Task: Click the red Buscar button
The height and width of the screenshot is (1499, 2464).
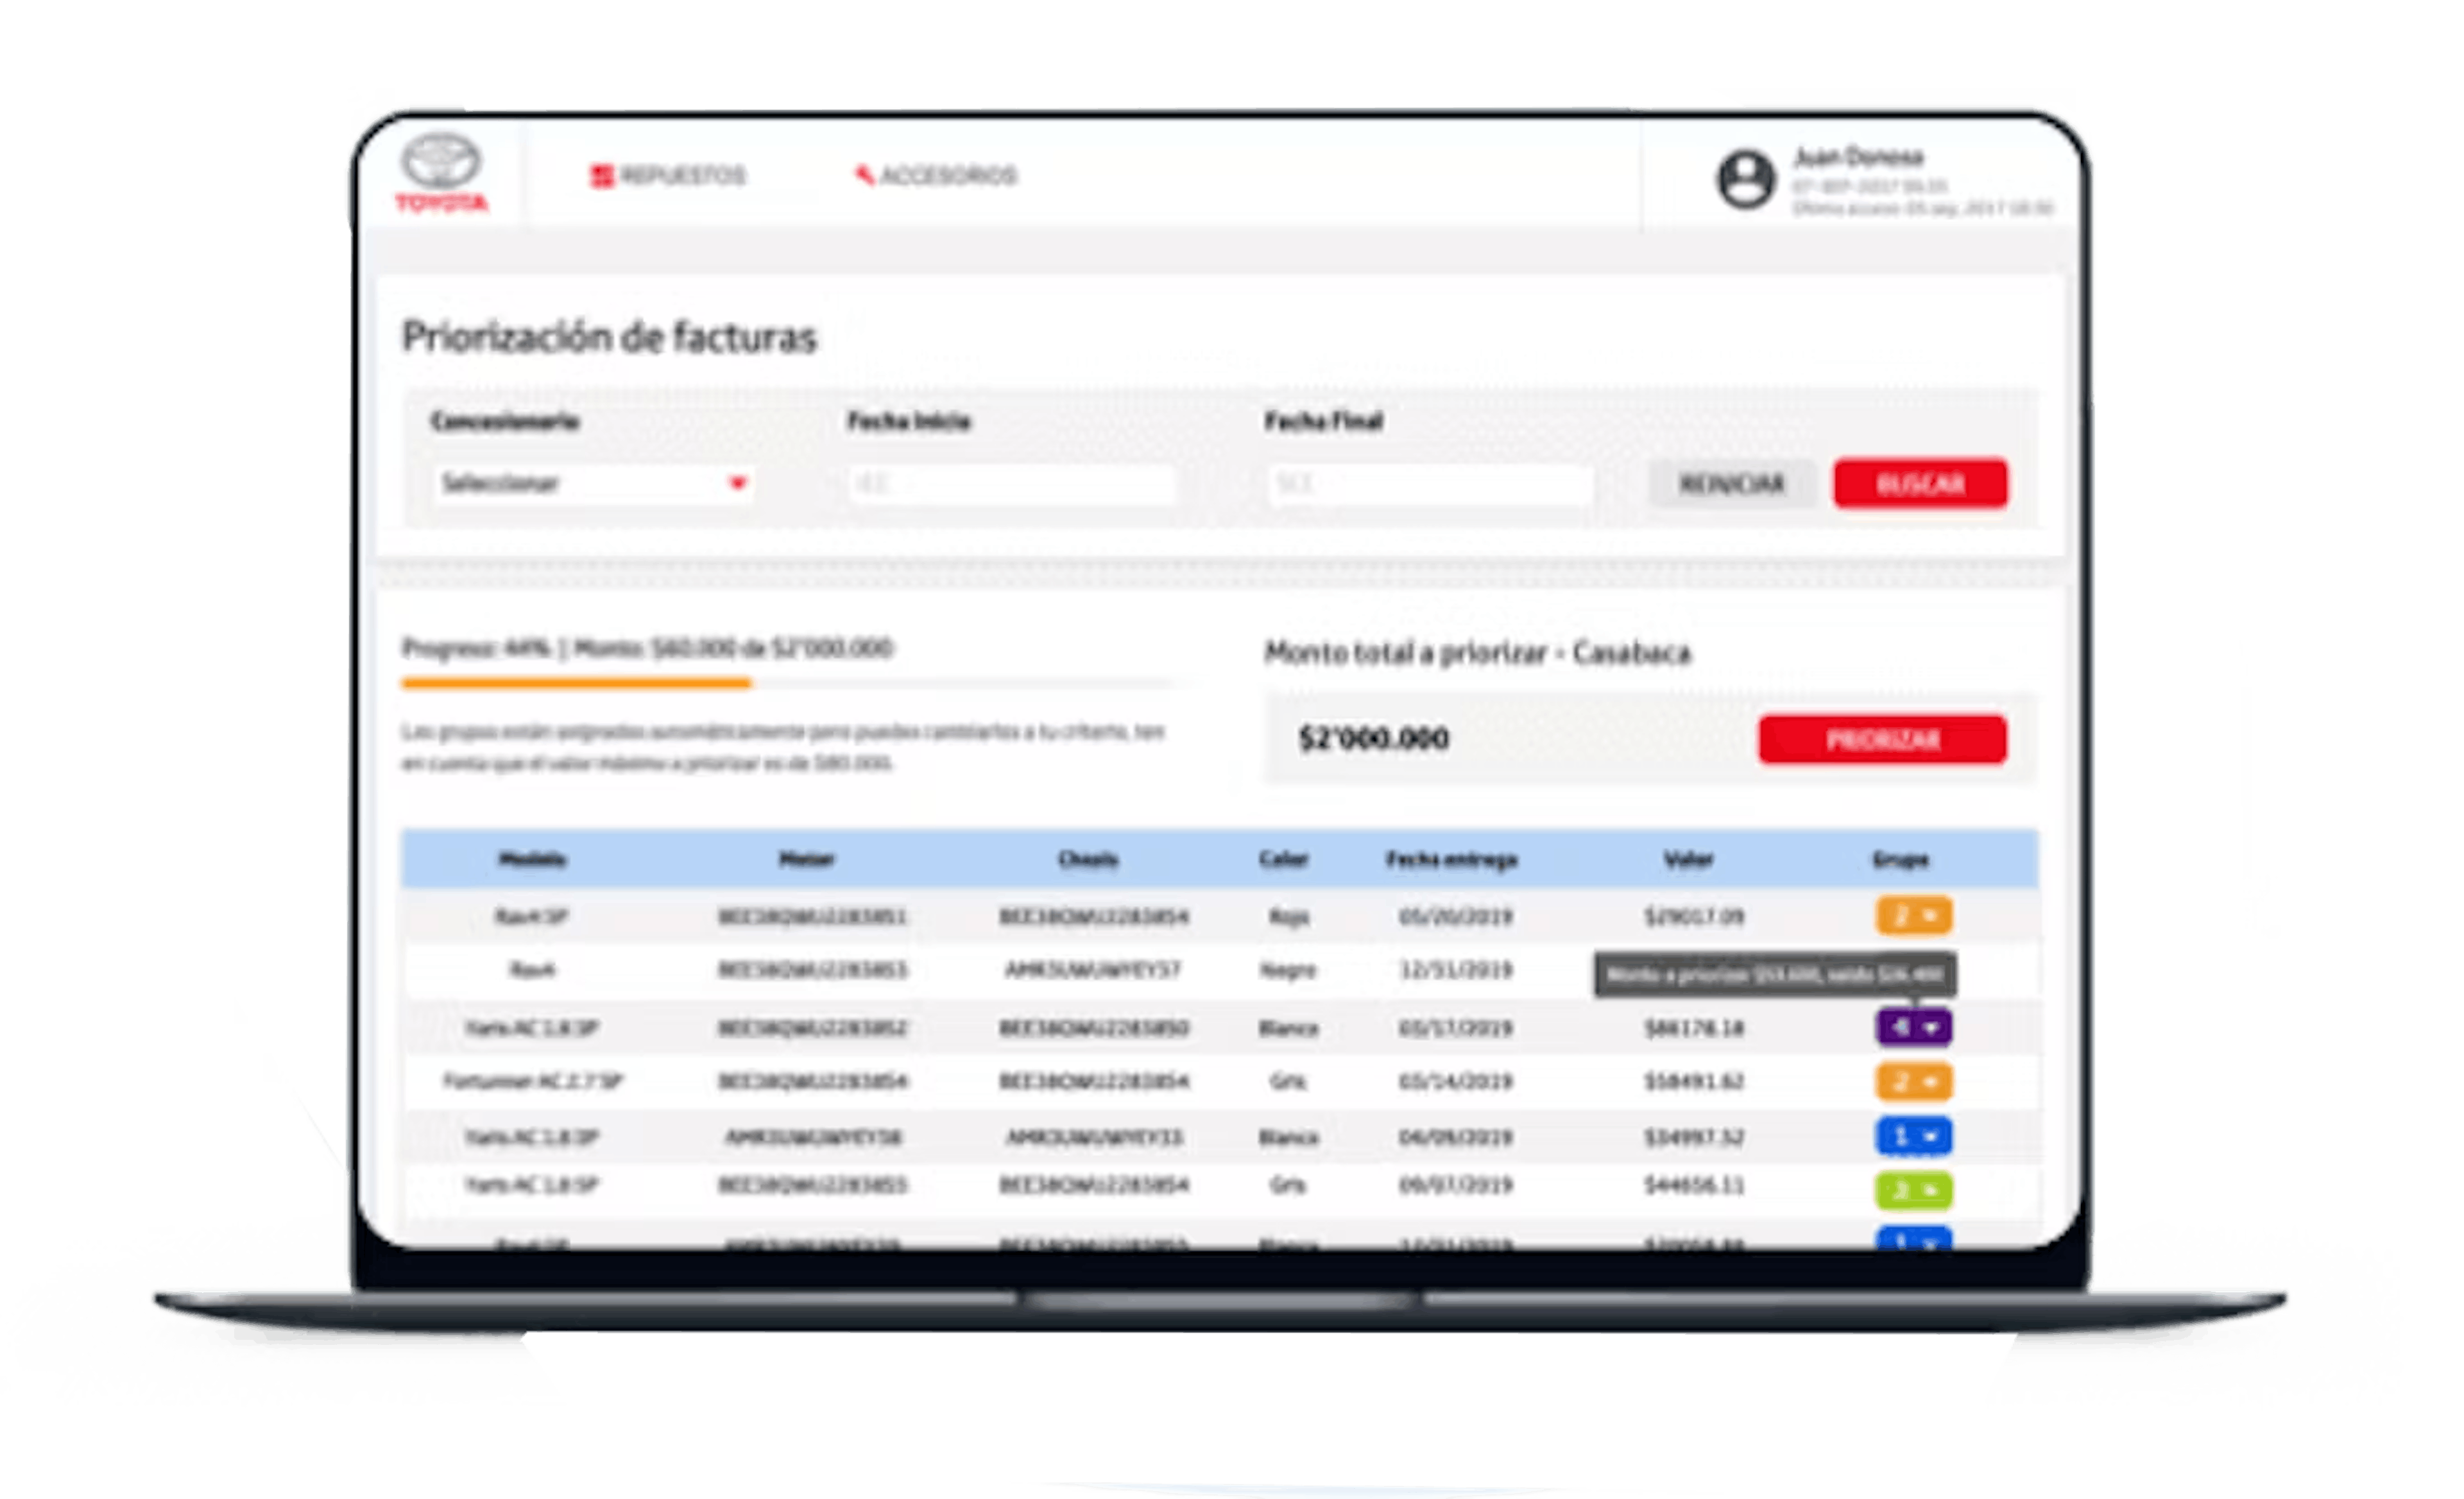Action: tap(1920, 484)
